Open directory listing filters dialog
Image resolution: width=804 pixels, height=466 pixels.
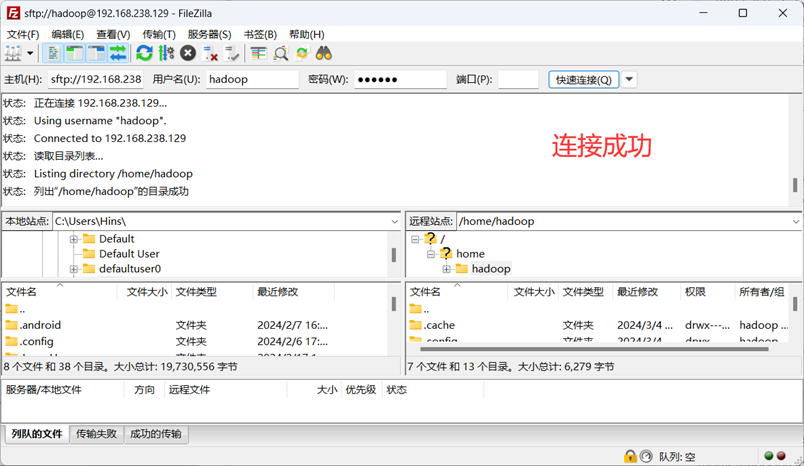(258, 53)
